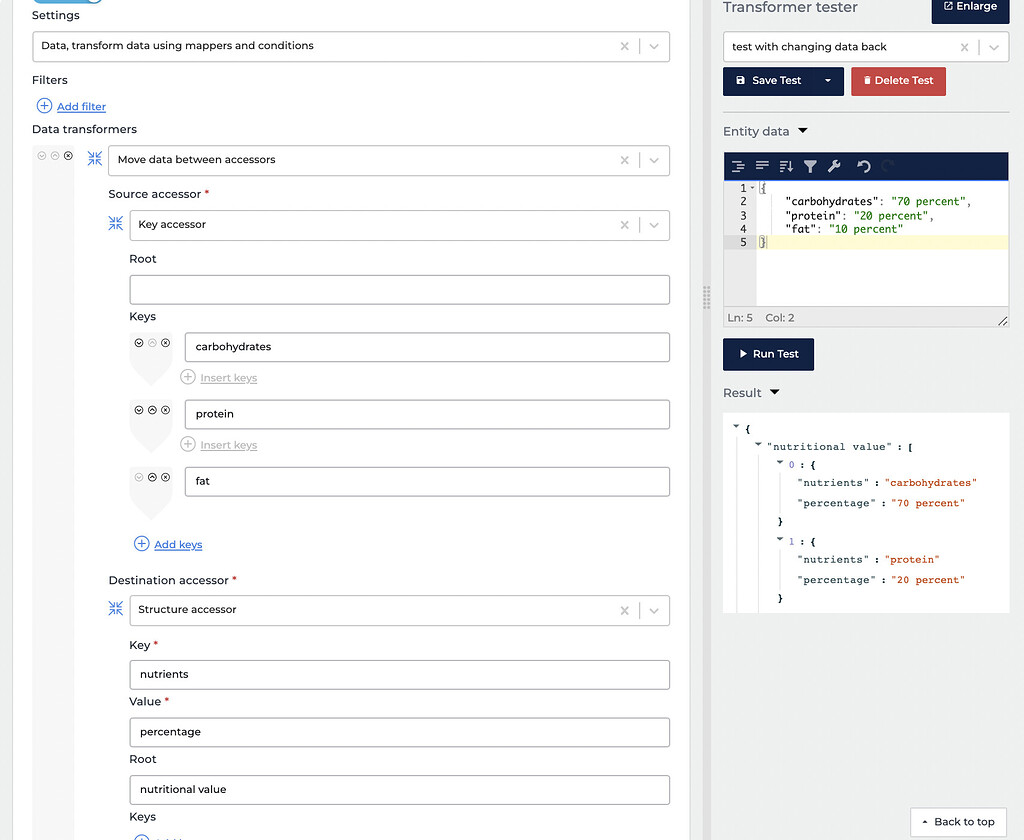Remove the Move data between accessors transformer
Image resolution: width=1024 pixels, height=840 pixels.
point(69,155)
